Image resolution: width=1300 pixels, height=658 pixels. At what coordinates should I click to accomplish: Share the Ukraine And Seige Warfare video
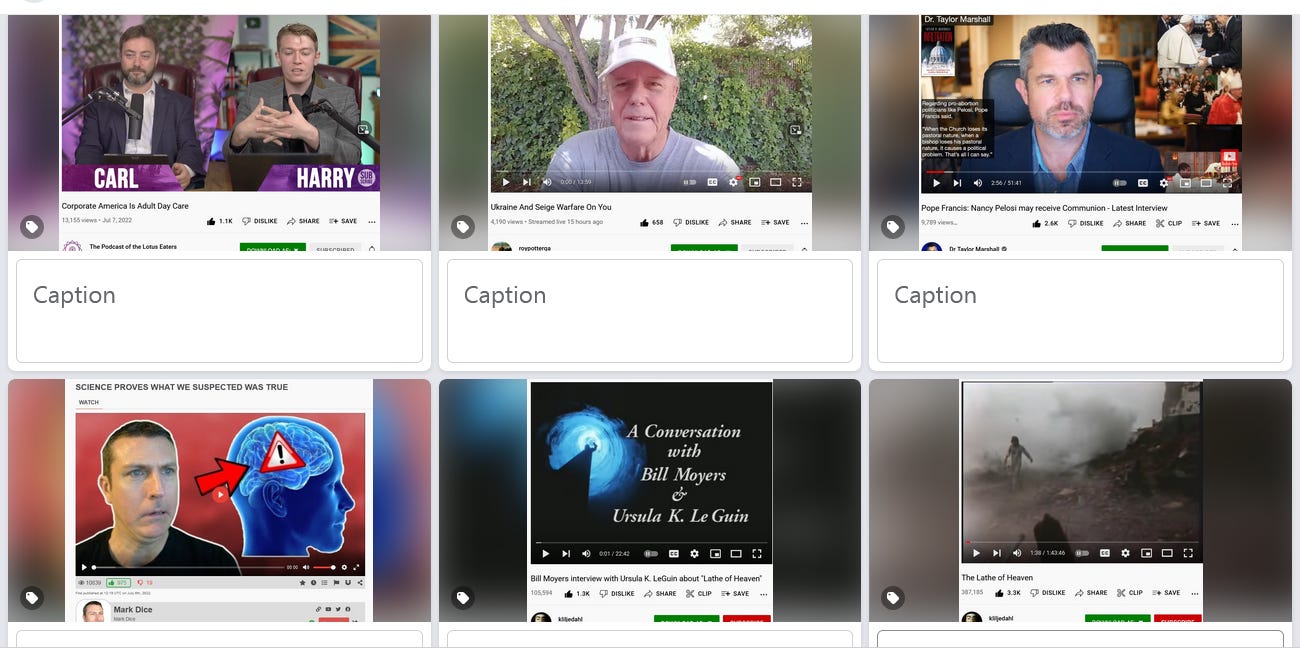pos(735,222)
